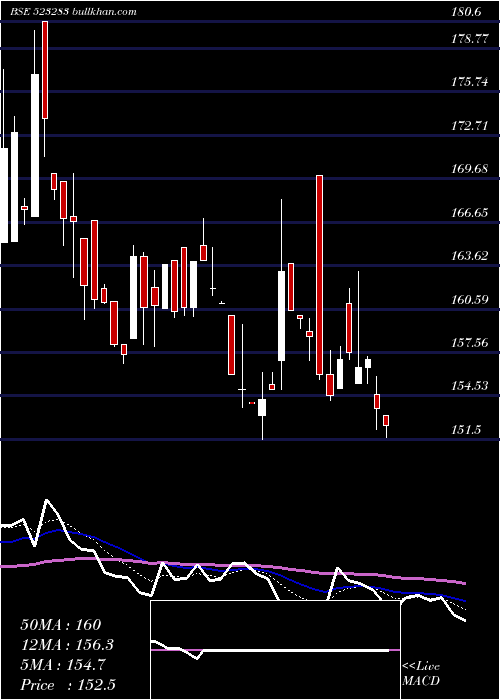Click the 50MA : 160 reading
500x700 pixels.
pos(61,625)
